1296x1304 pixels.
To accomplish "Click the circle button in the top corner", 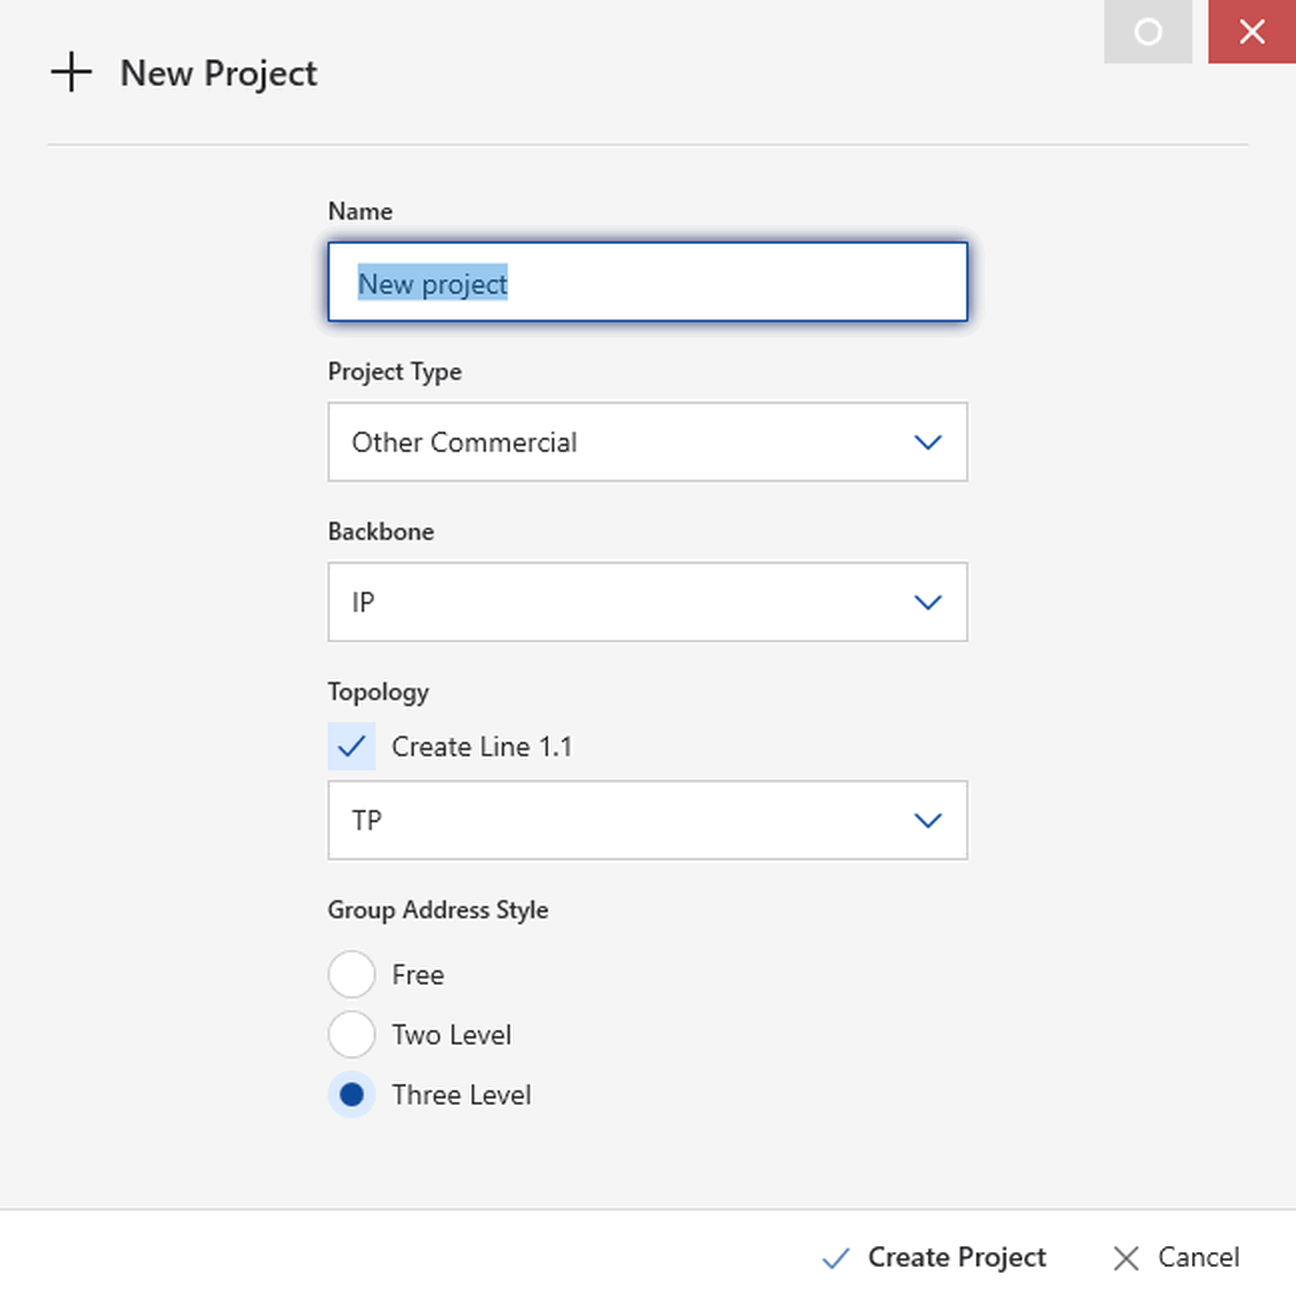I will coord(1148,32).
